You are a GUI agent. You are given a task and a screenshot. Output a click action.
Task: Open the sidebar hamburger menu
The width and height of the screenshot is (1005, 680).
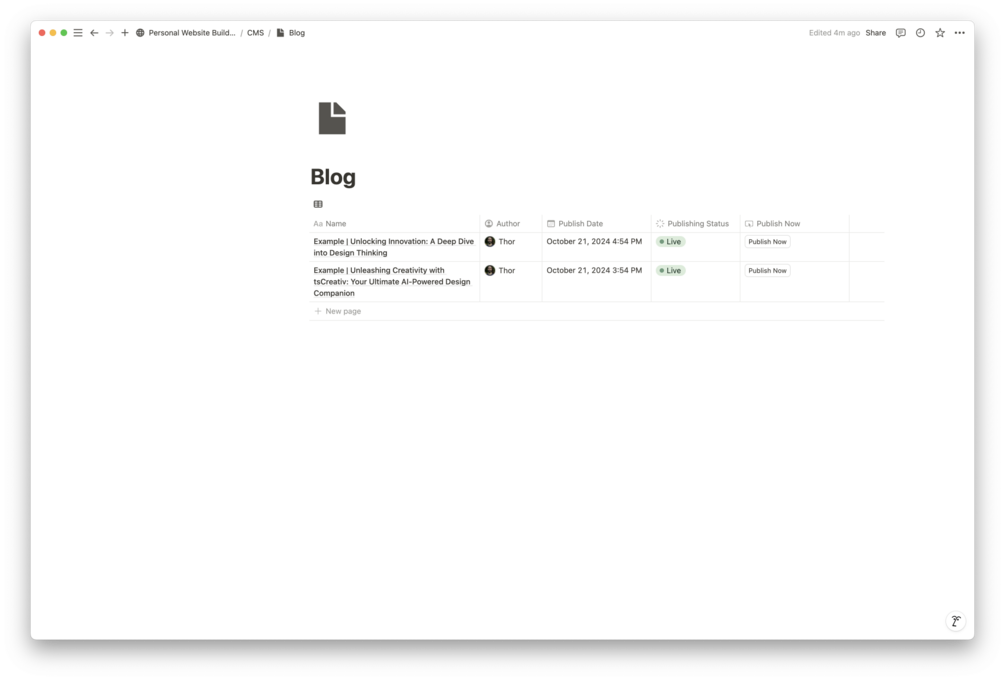(78, 33)
